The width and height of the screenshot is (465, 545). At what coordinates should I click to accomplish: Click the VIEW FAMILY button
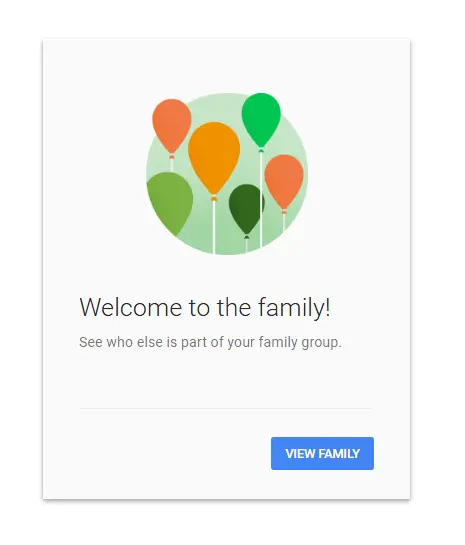(322, 453)
